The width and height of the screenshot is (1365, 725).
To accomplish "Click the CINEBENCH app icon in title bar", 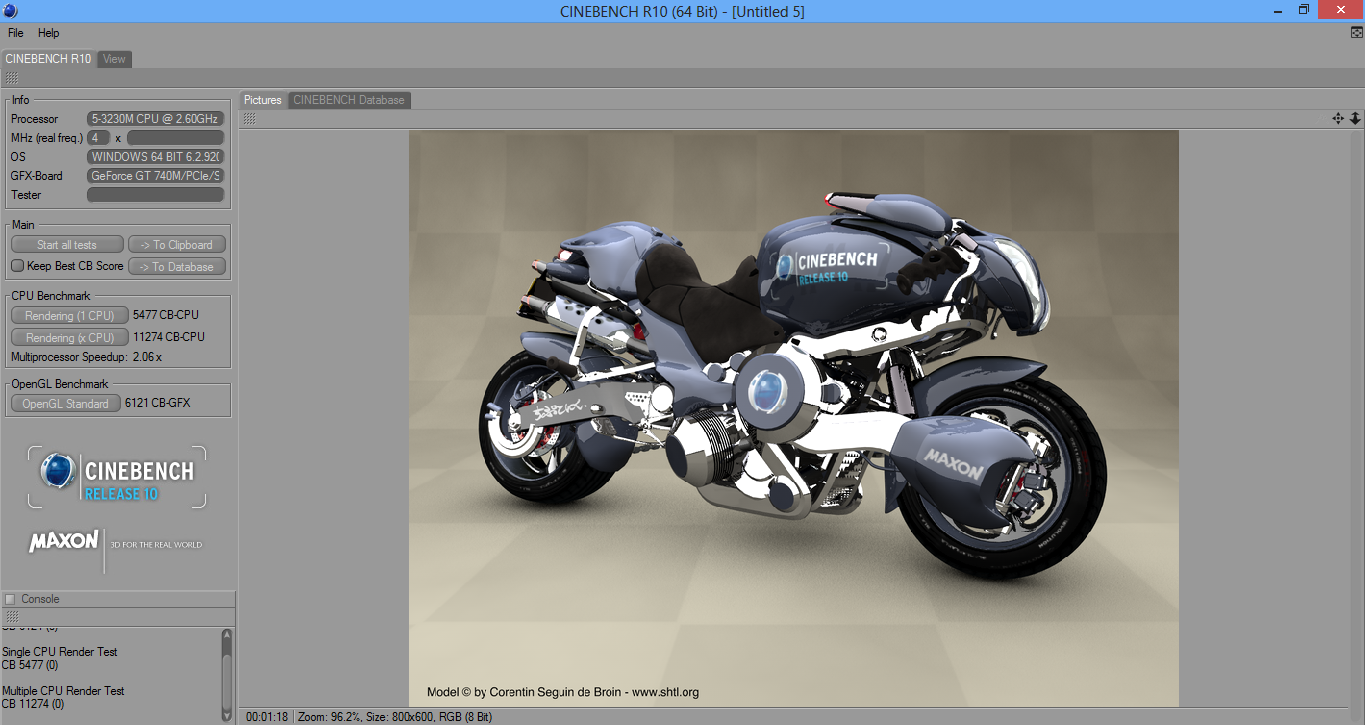I will pos(10,10).
